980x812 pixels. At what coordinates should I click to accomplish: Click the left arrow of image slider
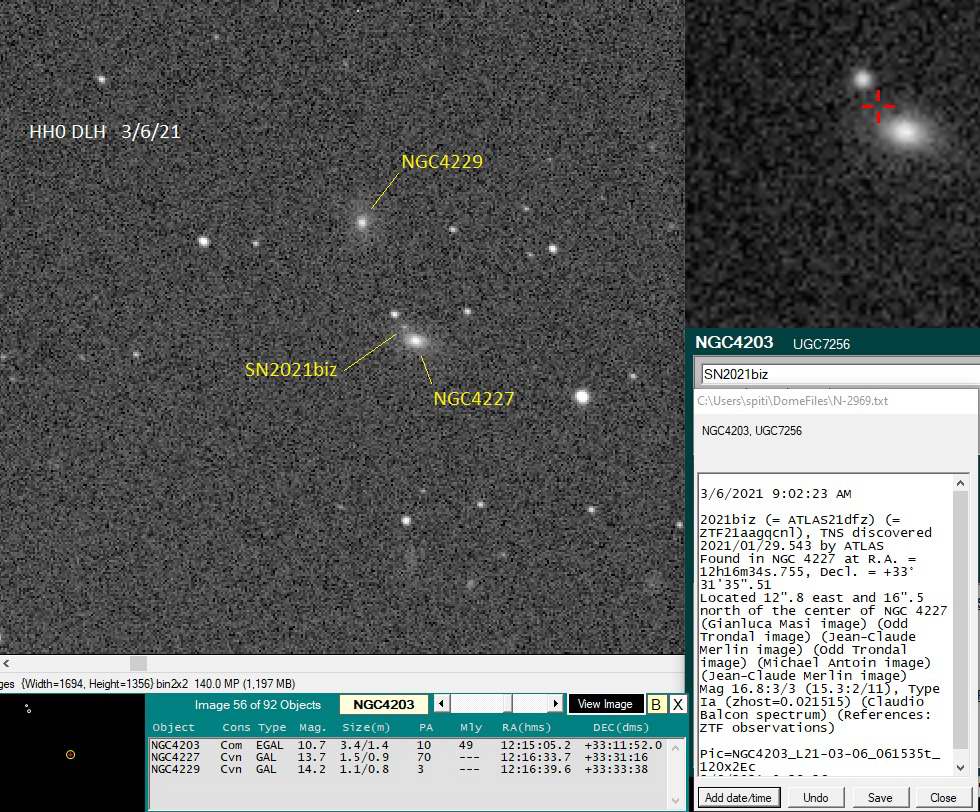(443, 704)
